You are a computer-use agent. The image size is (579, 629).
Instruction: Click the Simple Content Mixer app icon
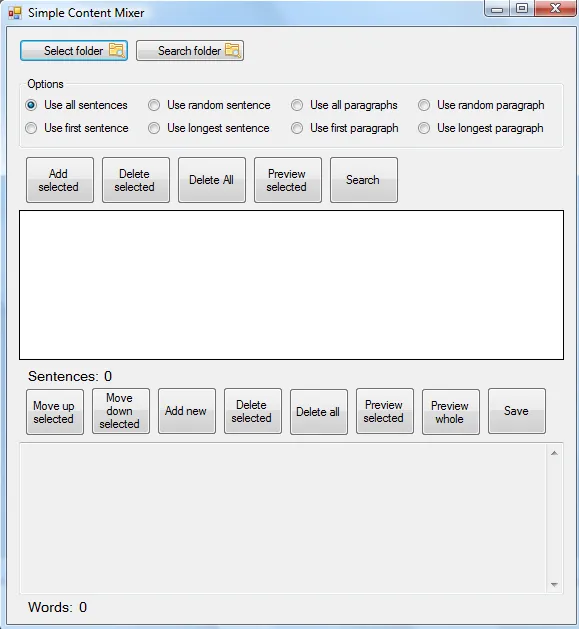(15, 13)
